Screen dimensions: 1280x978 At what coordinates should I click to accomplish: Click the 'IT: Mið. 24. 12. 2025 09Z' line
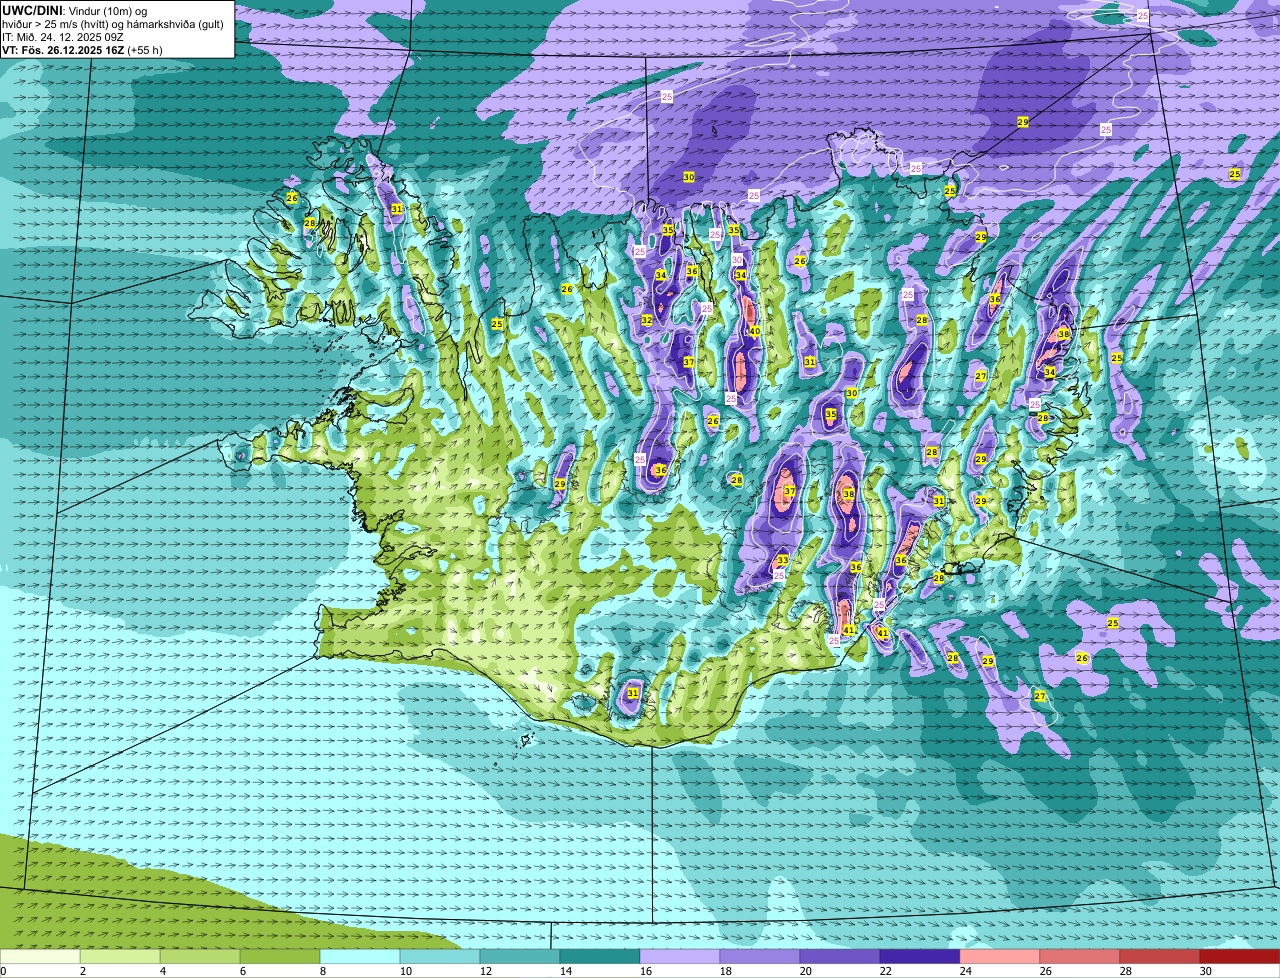63,36
